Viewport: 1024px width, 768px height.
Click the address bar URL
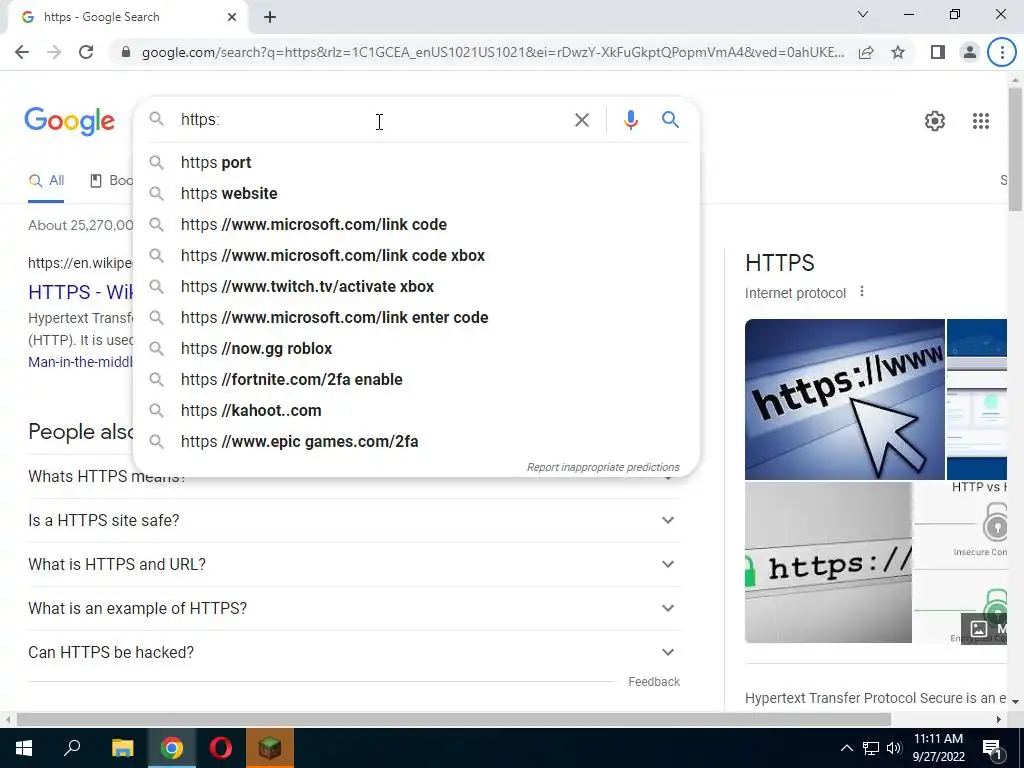(x=493, y=52)
